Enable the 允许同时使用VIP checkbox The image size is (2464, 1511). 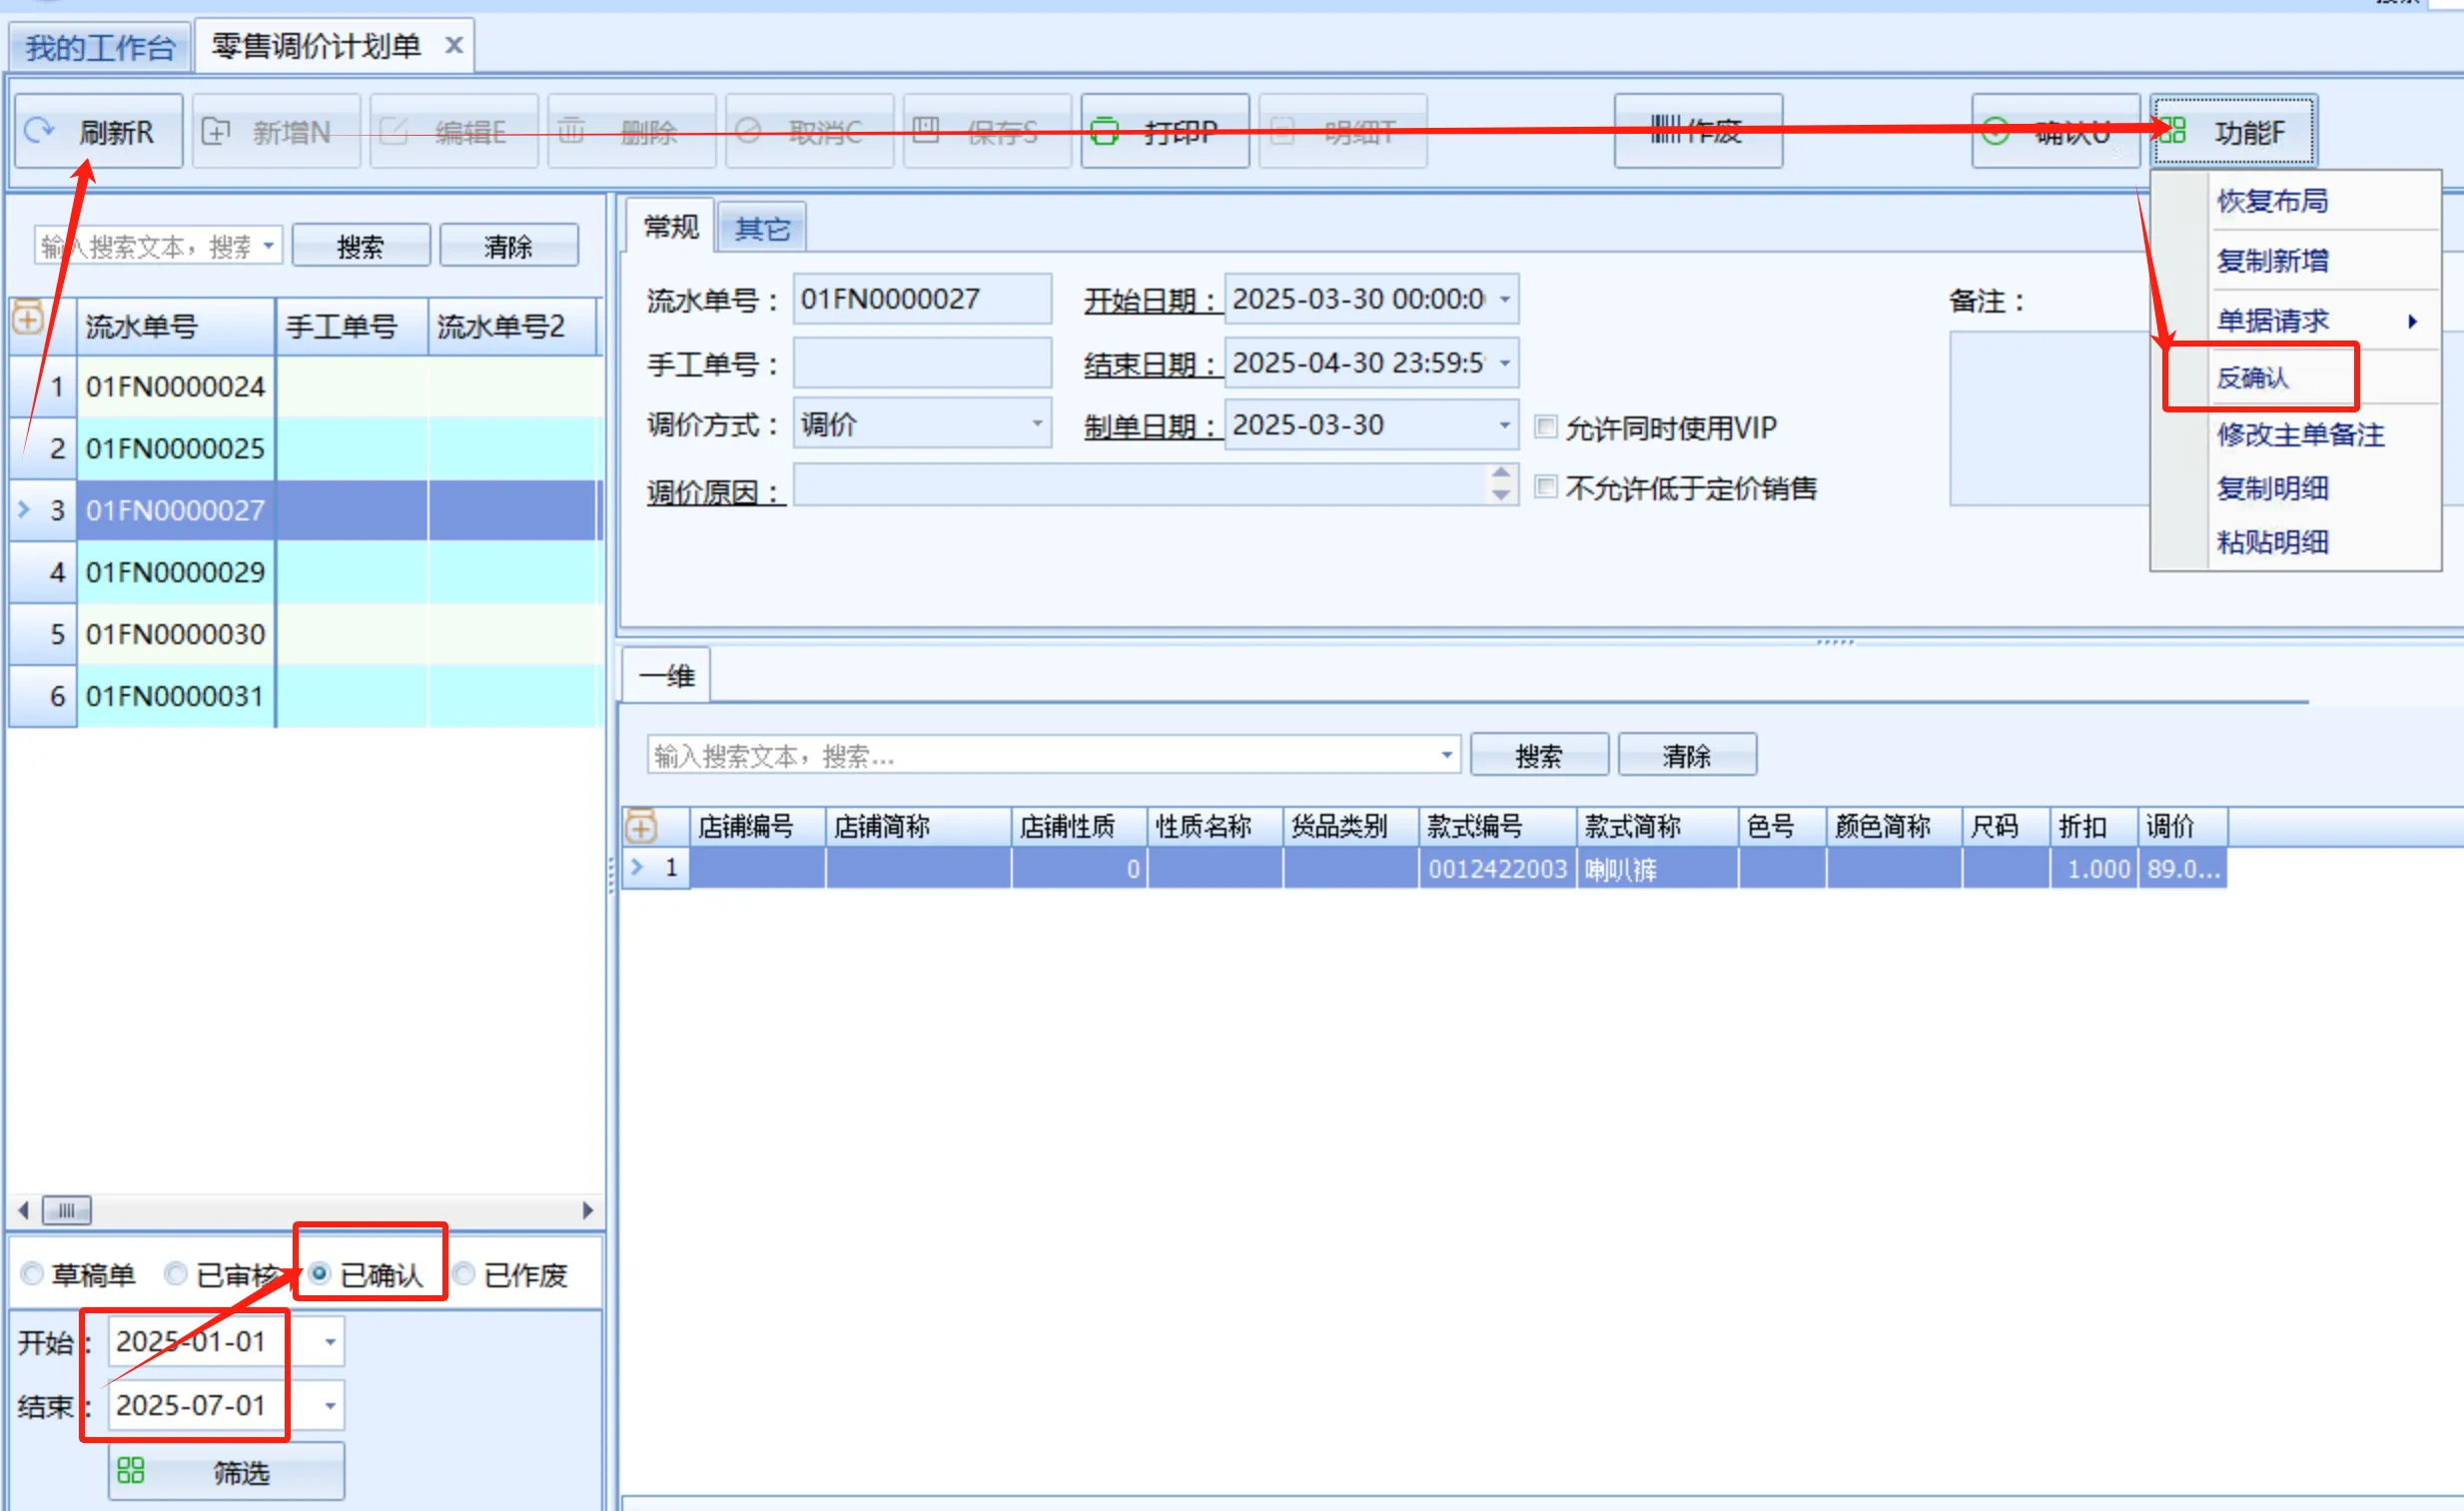(x=1546, y=428)
